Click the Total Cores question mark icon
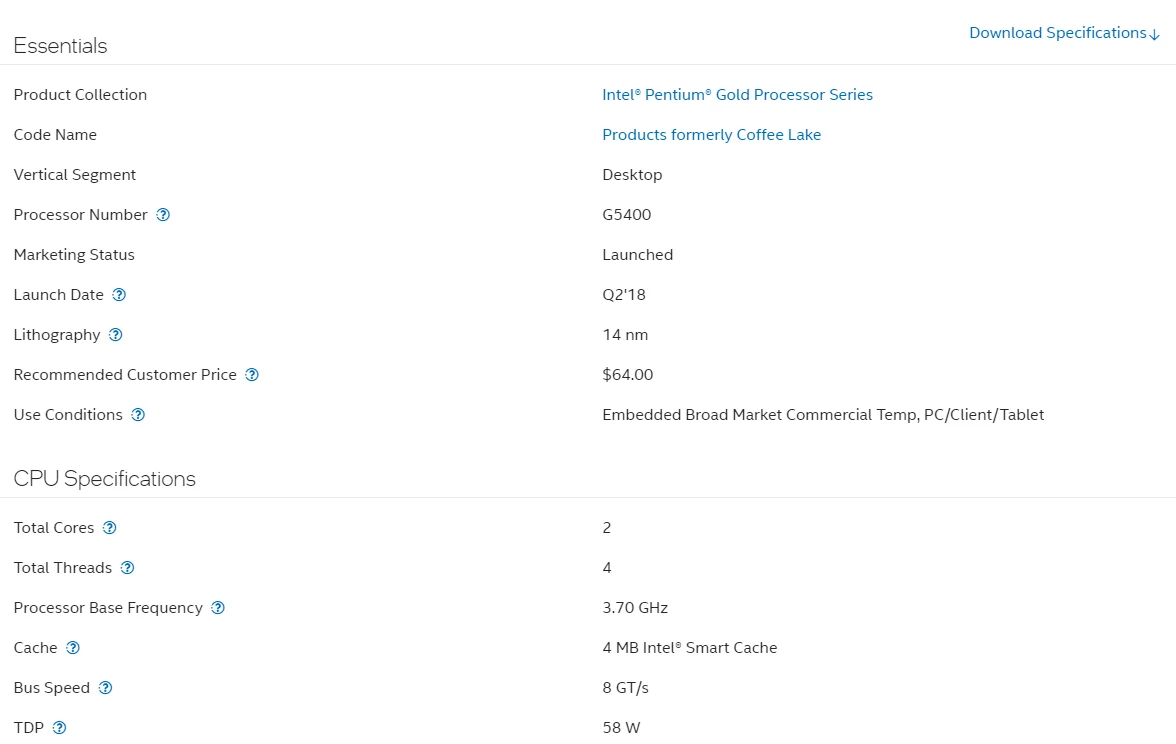1176x744 pixels. click(x=110, y=528)
